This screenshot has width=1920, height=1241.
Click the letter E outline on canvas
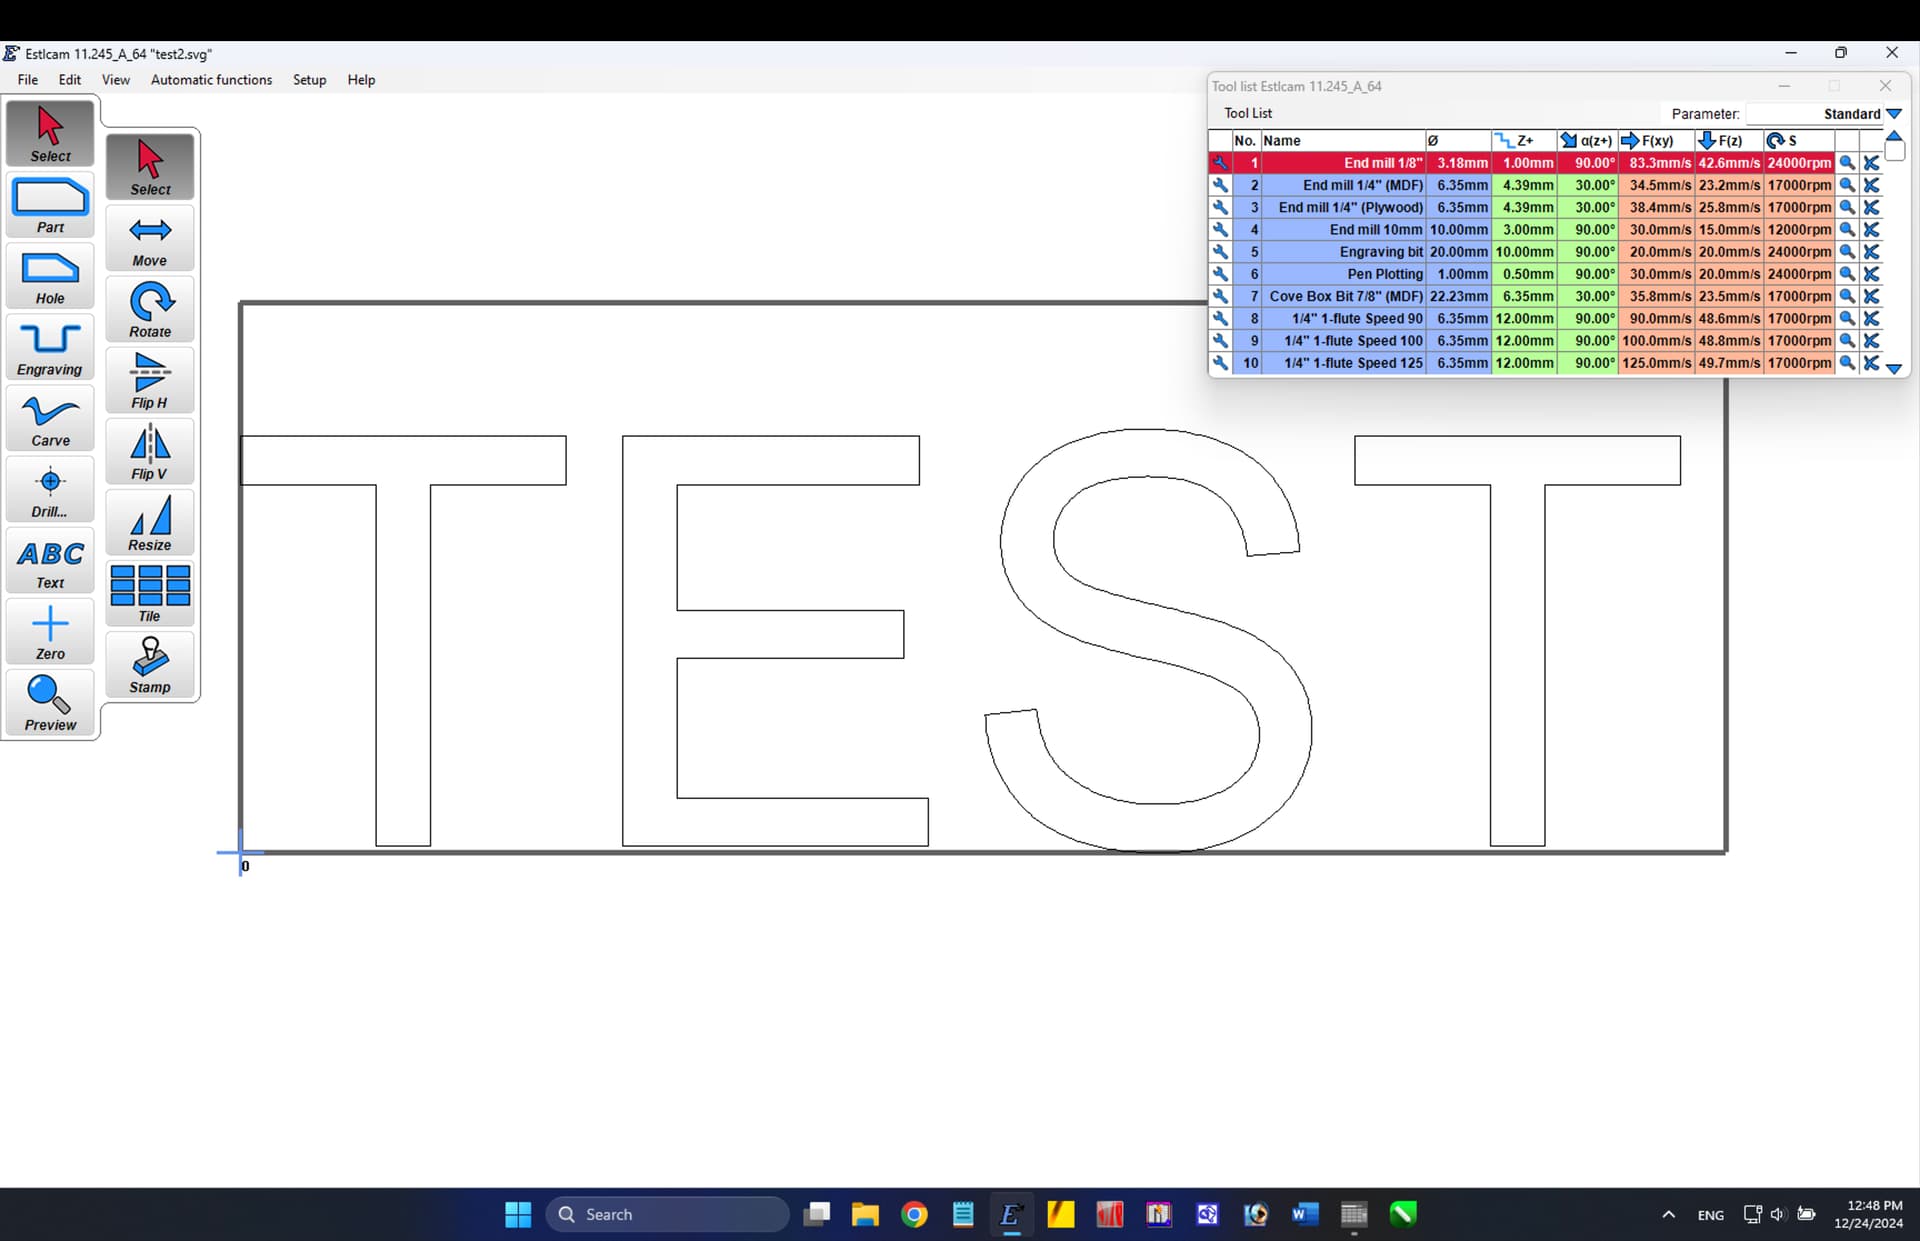pos(775,640)
